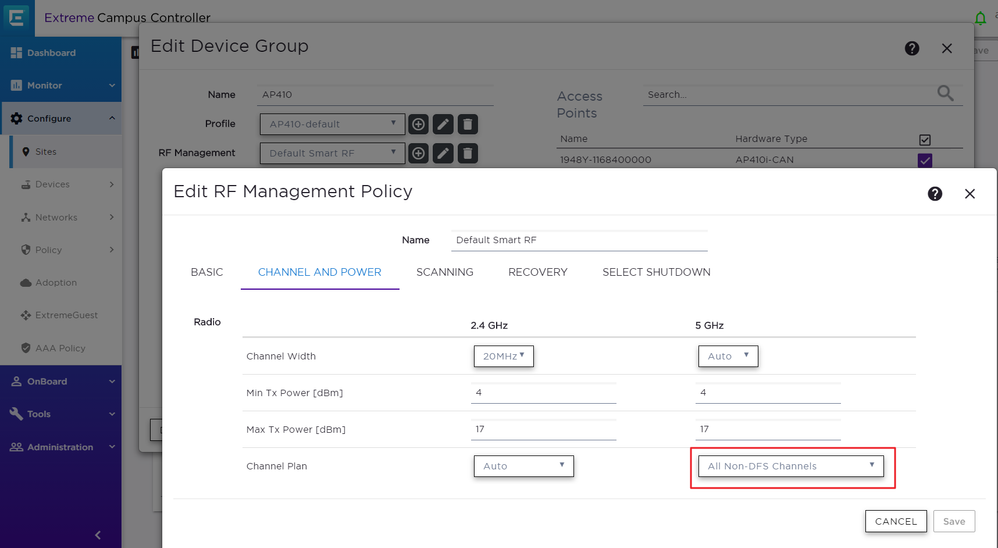The height and width of the screenshot is (548, 998).
Task: Open the 5 GHz Channel Plan dropdown
Action: point(790,466)
